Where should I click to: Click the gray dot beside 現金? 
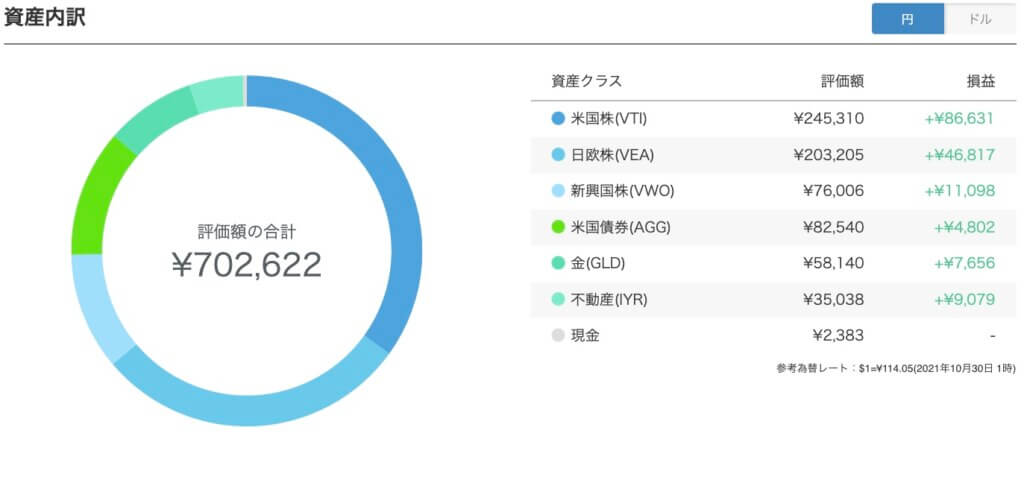(x=559, y=335)
